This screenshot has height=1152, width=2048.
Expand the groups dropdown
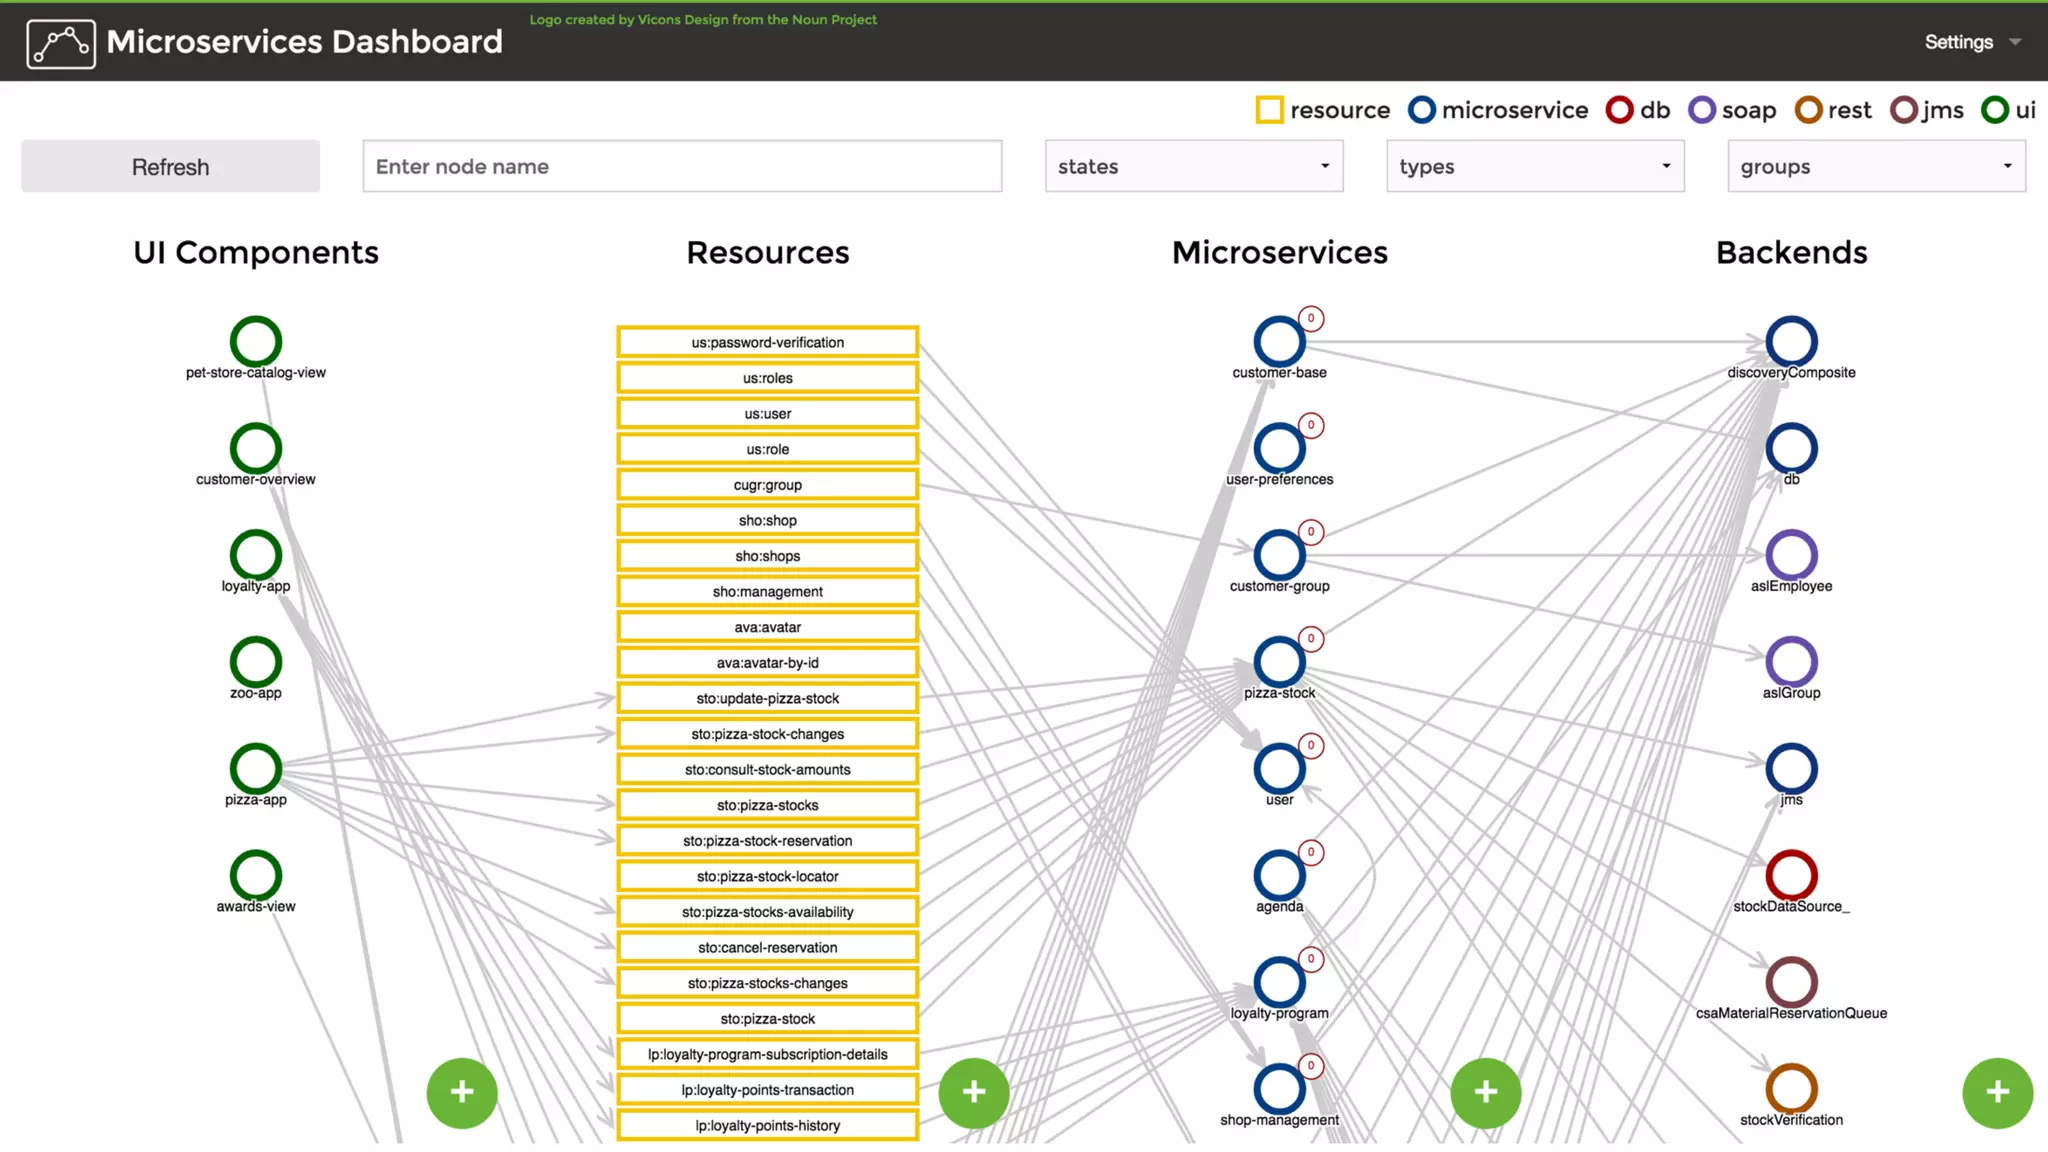click(x=1876, y=166)
